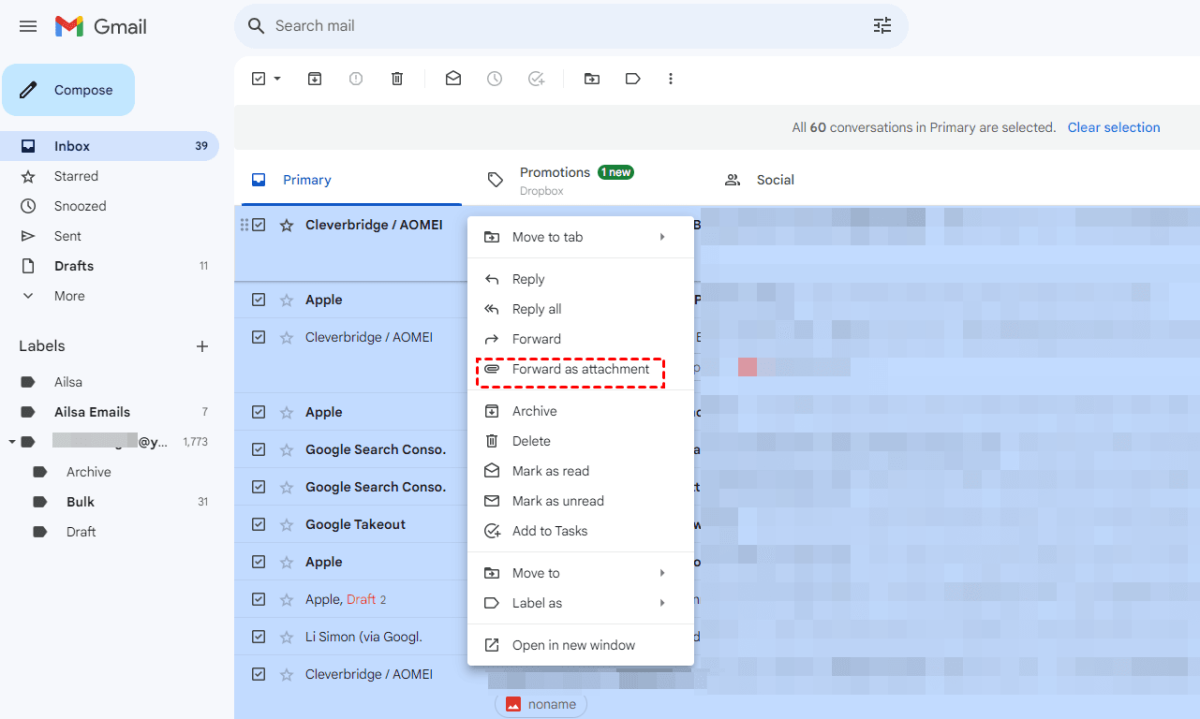Open Draft sublabel
1200x719 pixels.
pos(110,532)
